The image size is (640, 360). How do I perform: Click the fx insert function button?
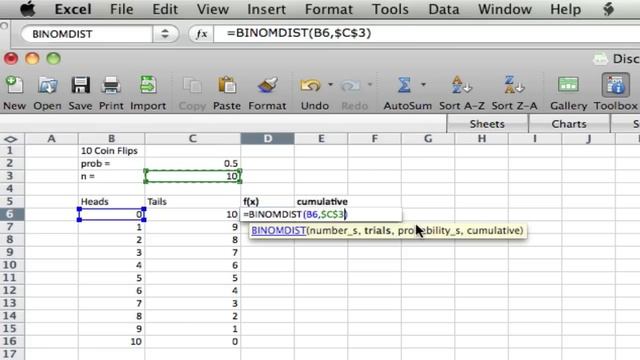point(201,34)
